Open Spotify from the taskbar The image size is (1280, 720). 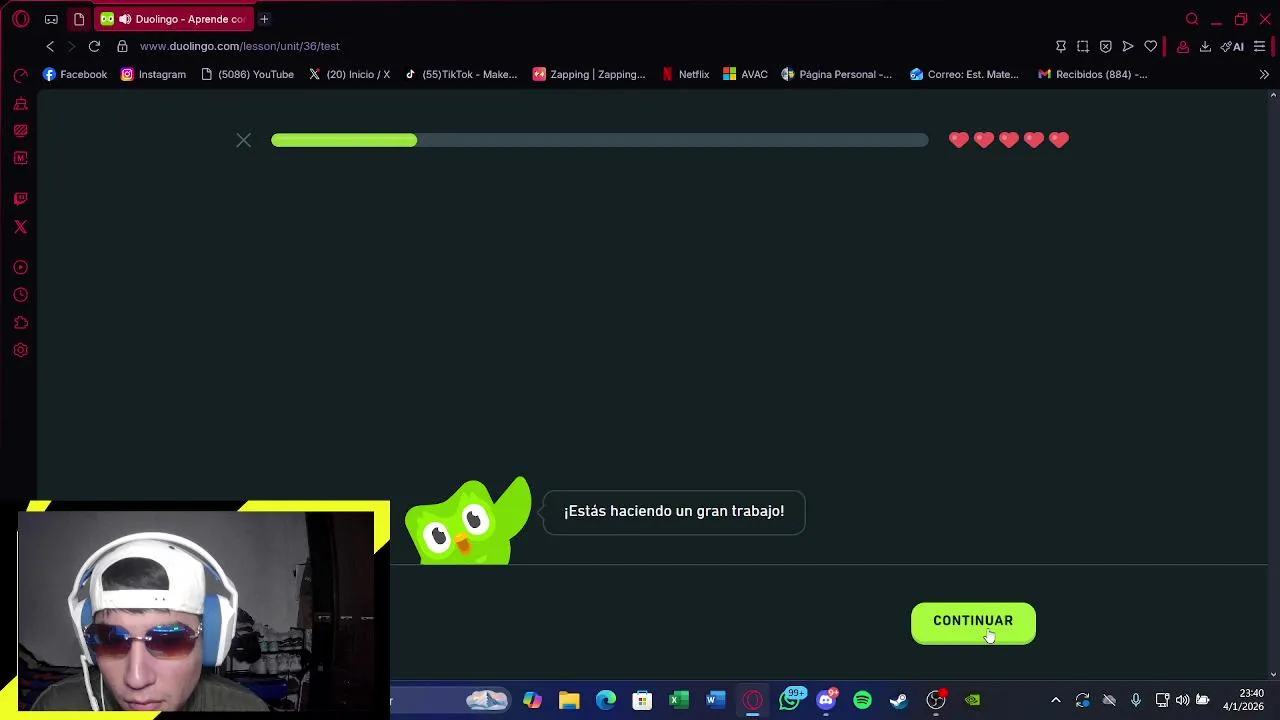(x=862, y=700)
